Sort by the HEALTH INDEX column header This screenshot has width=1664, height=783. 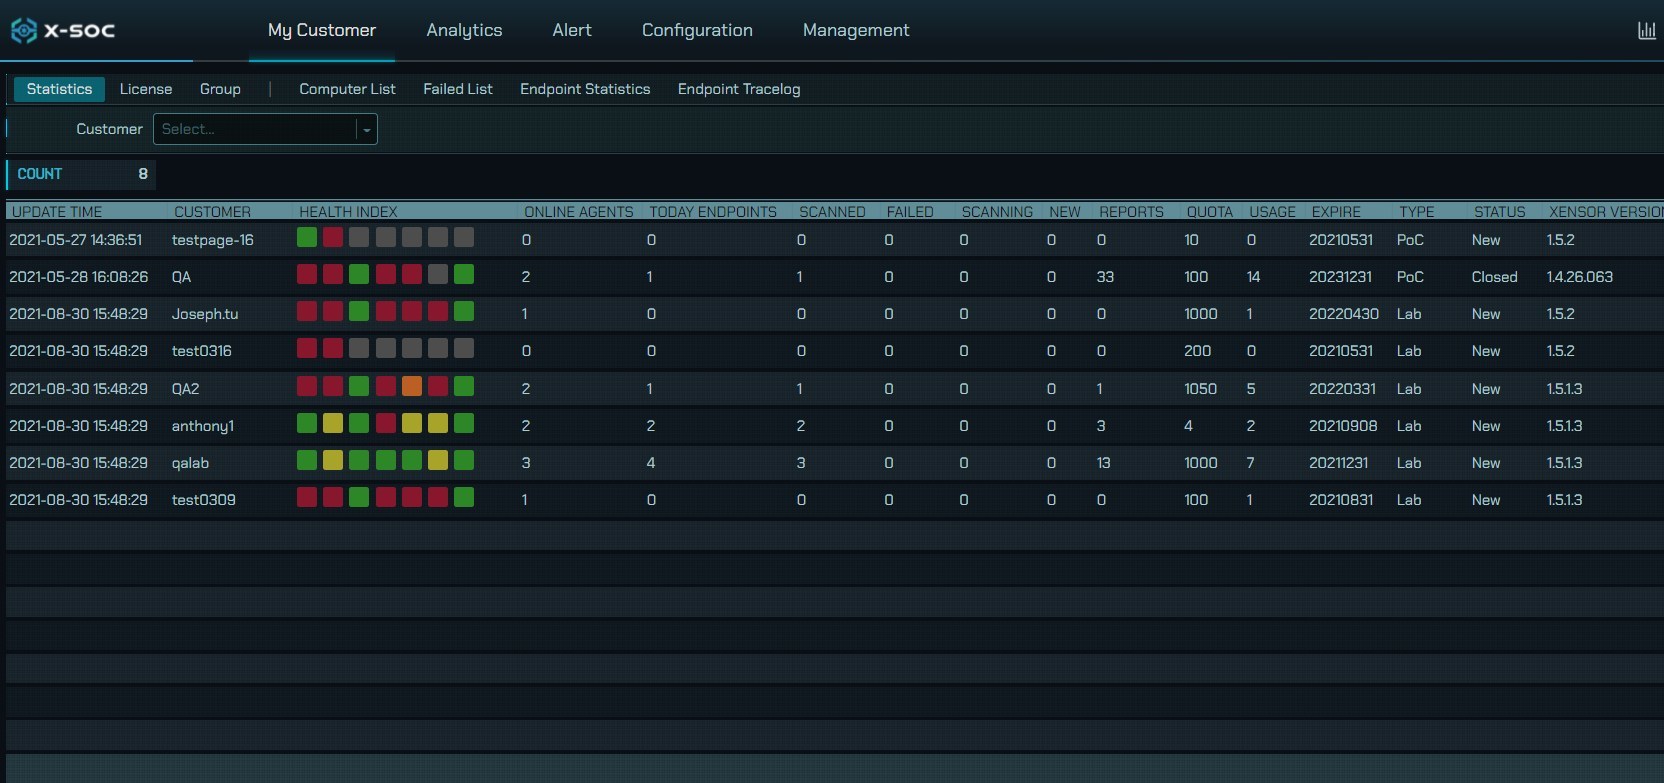(348, 212)
